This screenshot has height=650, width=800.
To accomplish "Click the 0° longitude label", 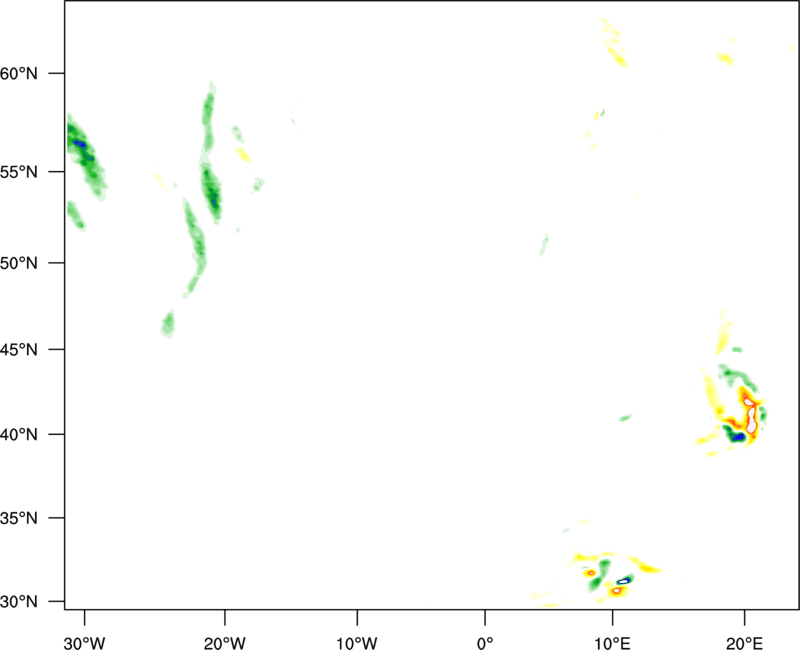I will [485, 643].
